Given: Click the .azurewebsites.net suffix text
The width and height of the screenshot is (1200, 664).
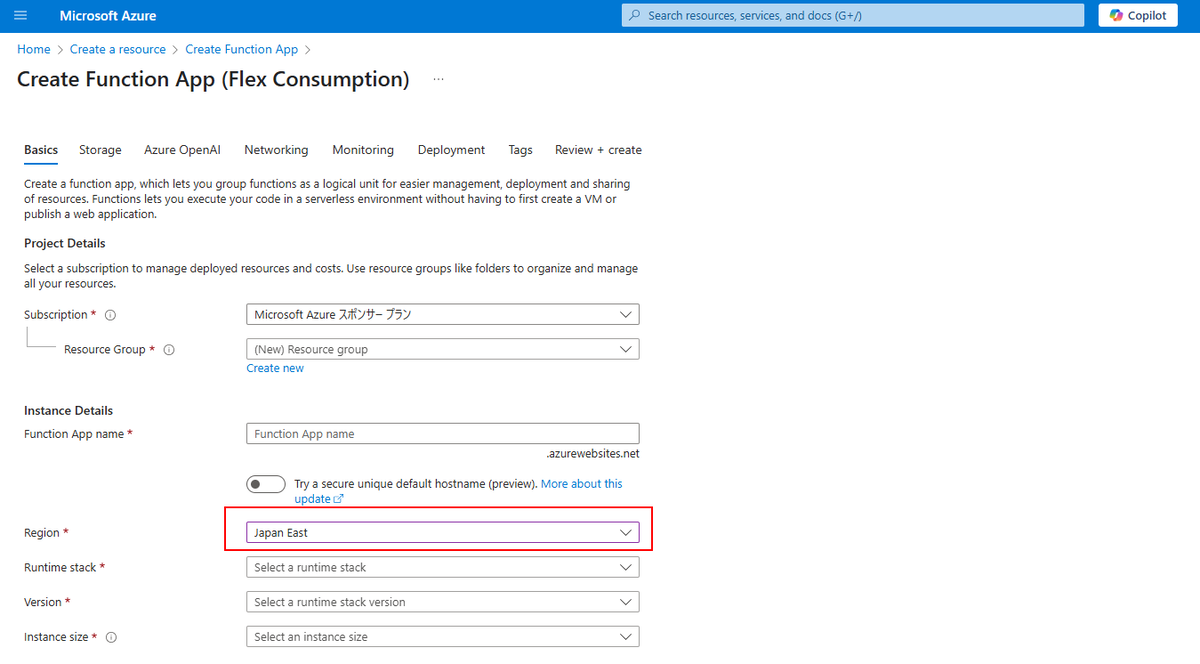Looking at the screenshot, I should tap(593, 453).
